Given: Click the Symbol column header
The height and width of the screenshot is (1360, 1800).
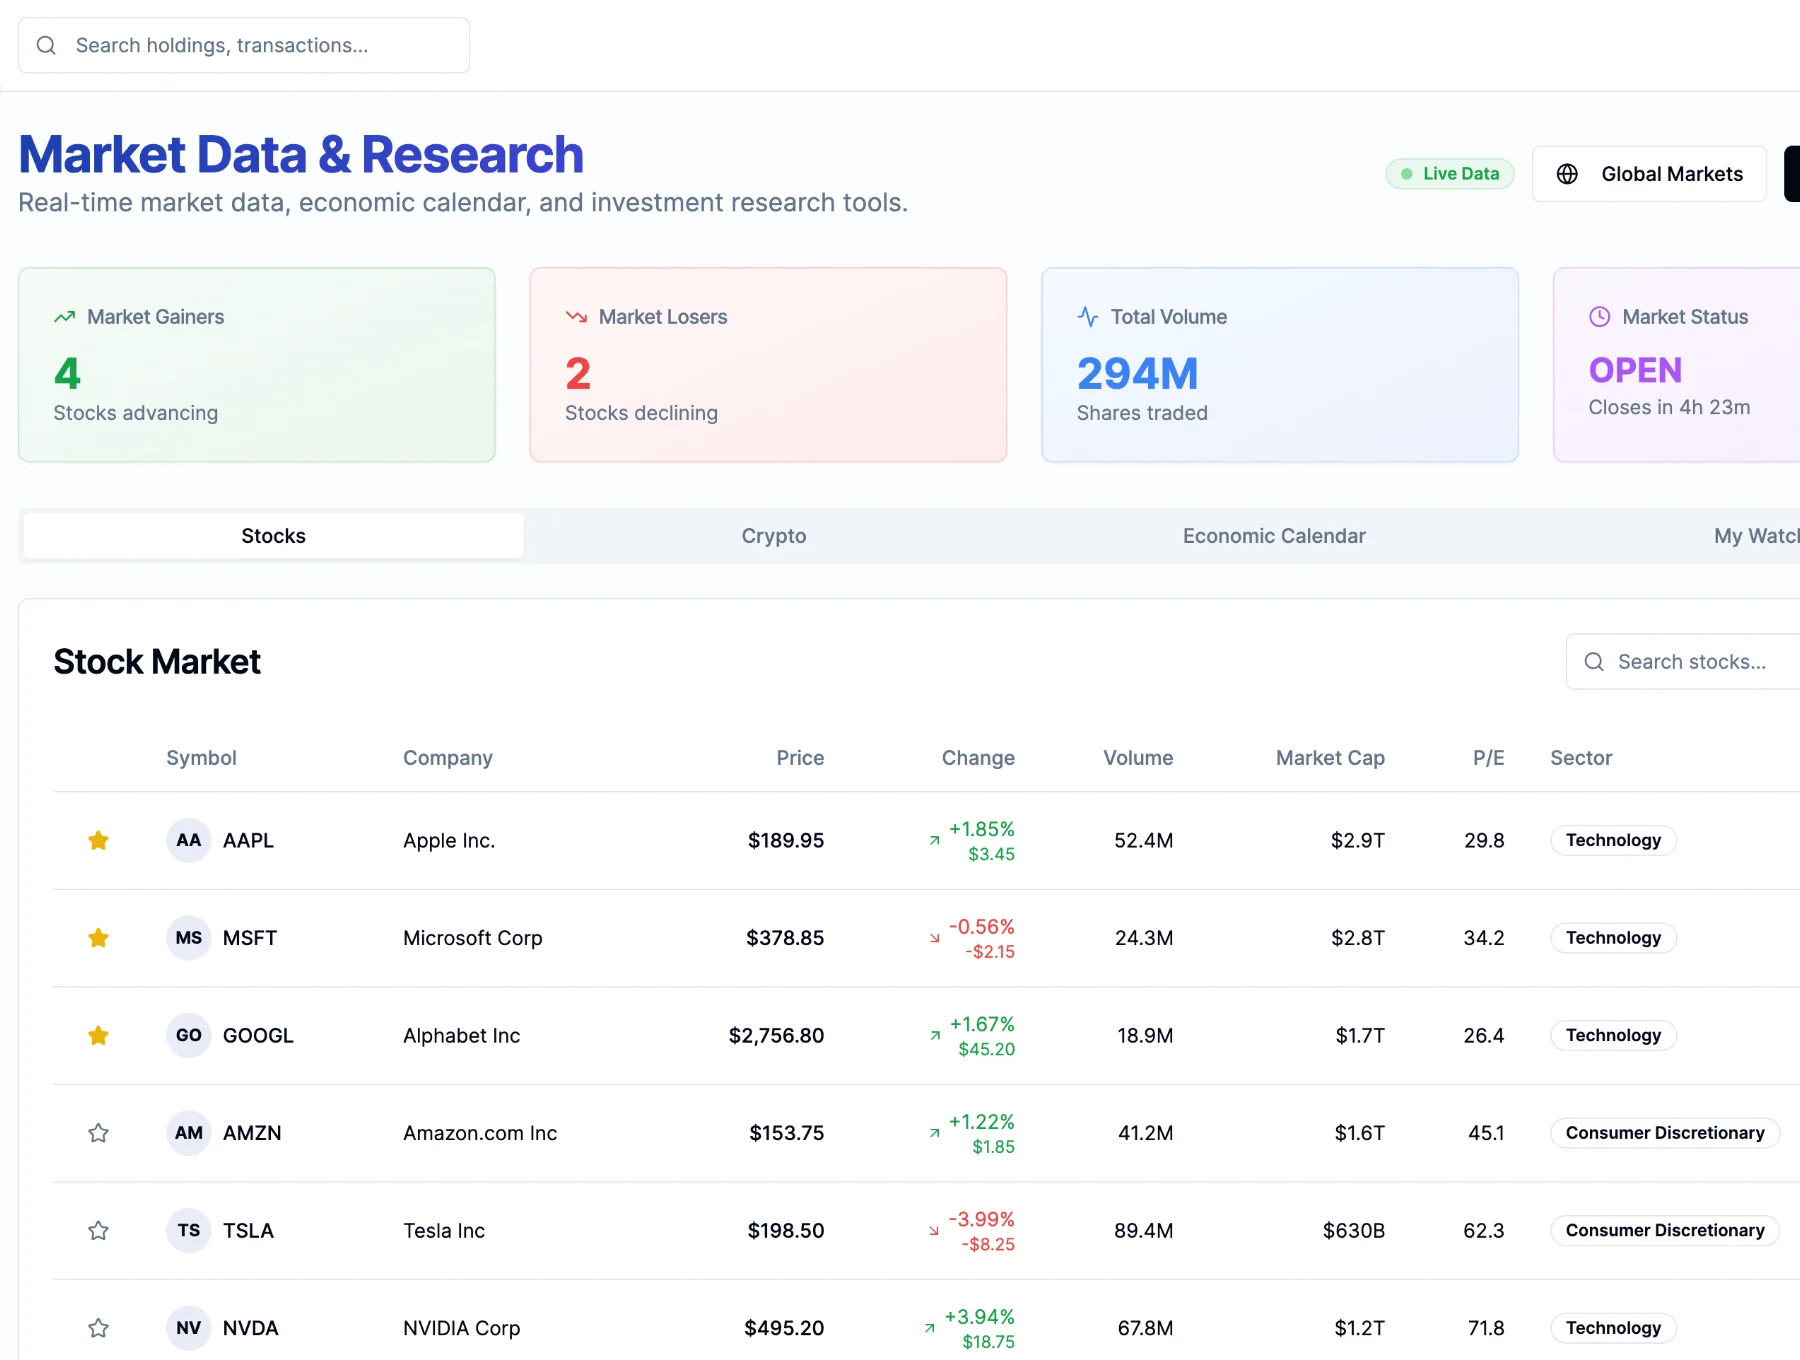Looking at the screenshot, I should [201, 758].
